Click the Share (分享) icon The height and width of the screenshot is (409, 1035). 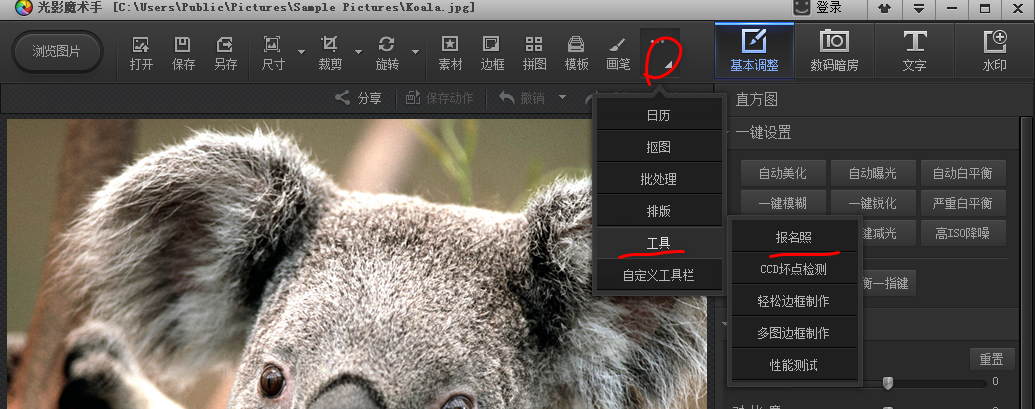[342, 98]
